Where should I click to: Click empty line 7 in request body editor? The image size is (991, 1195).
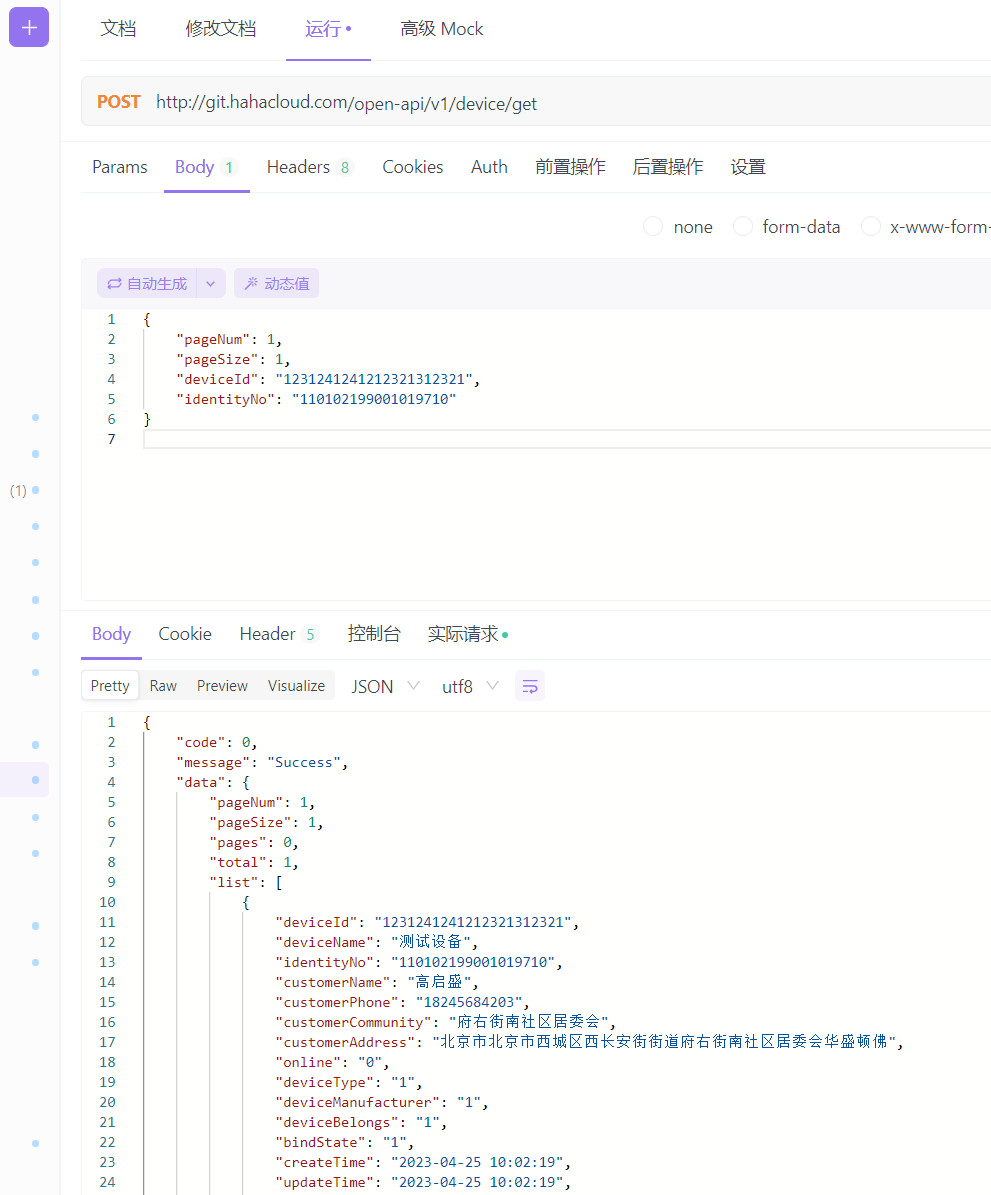click(x=567, y=439)
